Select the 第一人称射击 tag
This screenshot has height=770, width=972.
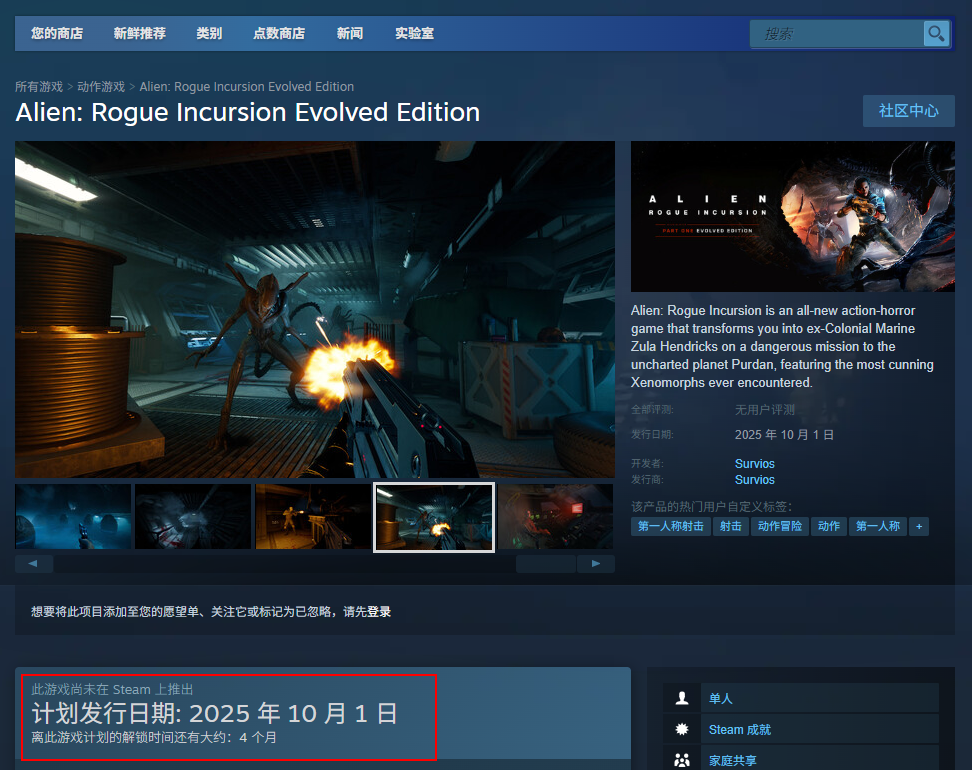[x=671, y=526]
